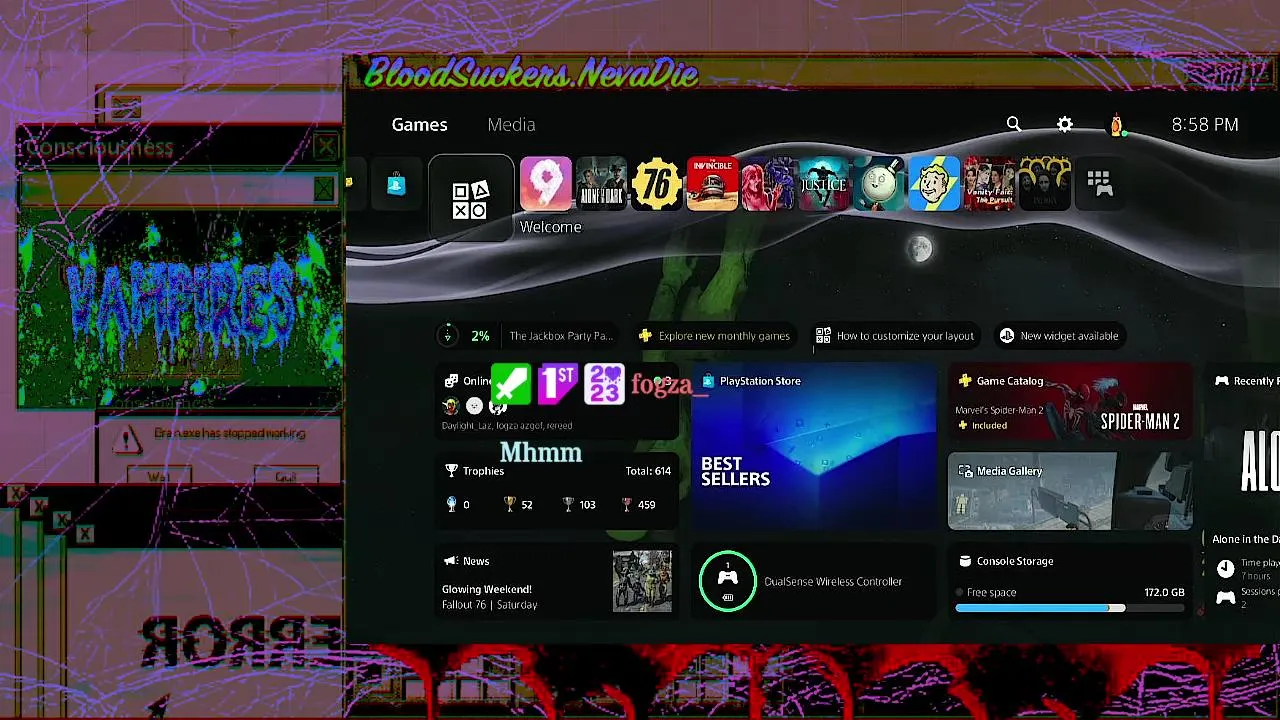Image resolution: width=1280 pixels, height=720 pixels.
Task: Open the Game Library grid icon
Action: (x=1100, y=184)
